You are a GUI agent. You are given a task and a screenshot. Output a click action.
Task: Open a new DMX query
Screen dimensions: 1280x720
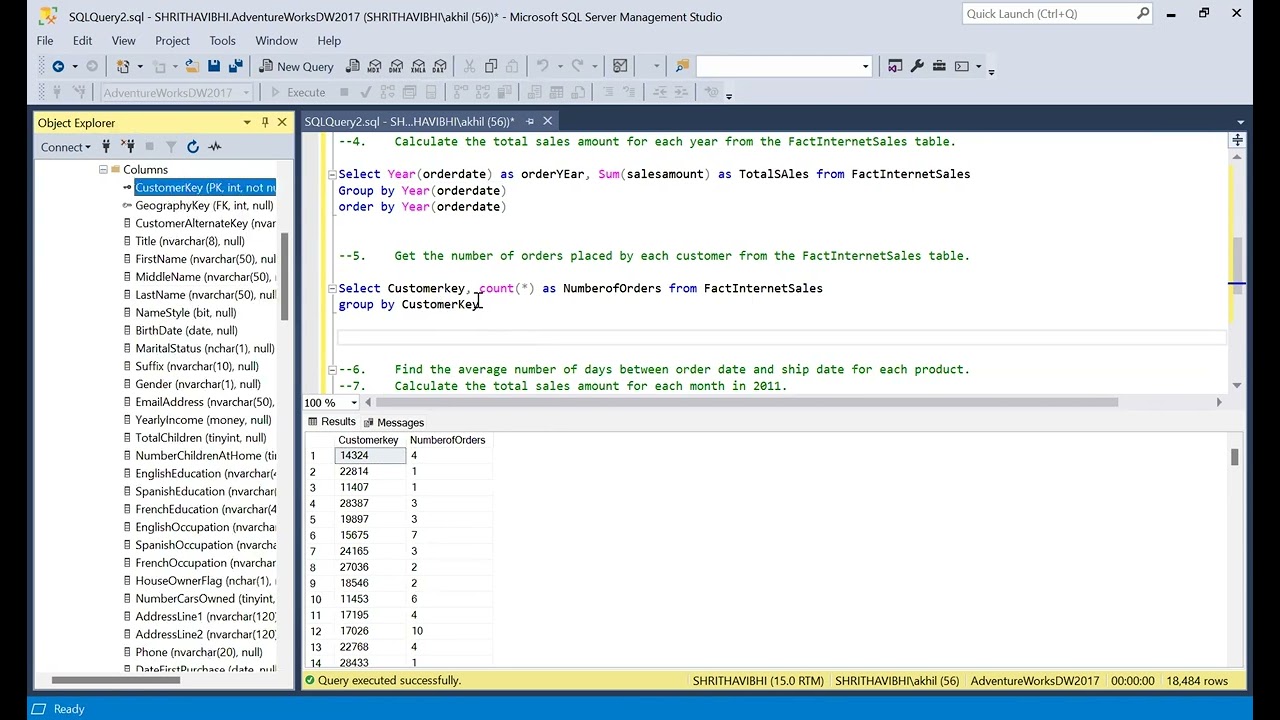coord(396,66)
